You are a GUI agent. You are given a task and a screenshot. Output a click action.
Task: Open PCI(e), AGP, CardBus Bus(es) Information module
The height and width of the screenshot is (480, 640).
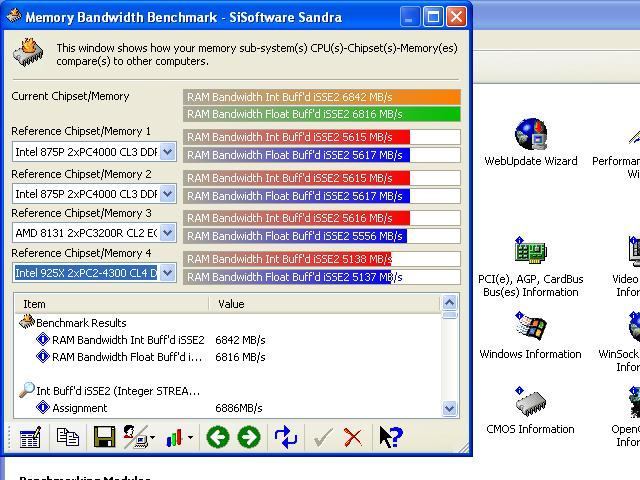531,267
